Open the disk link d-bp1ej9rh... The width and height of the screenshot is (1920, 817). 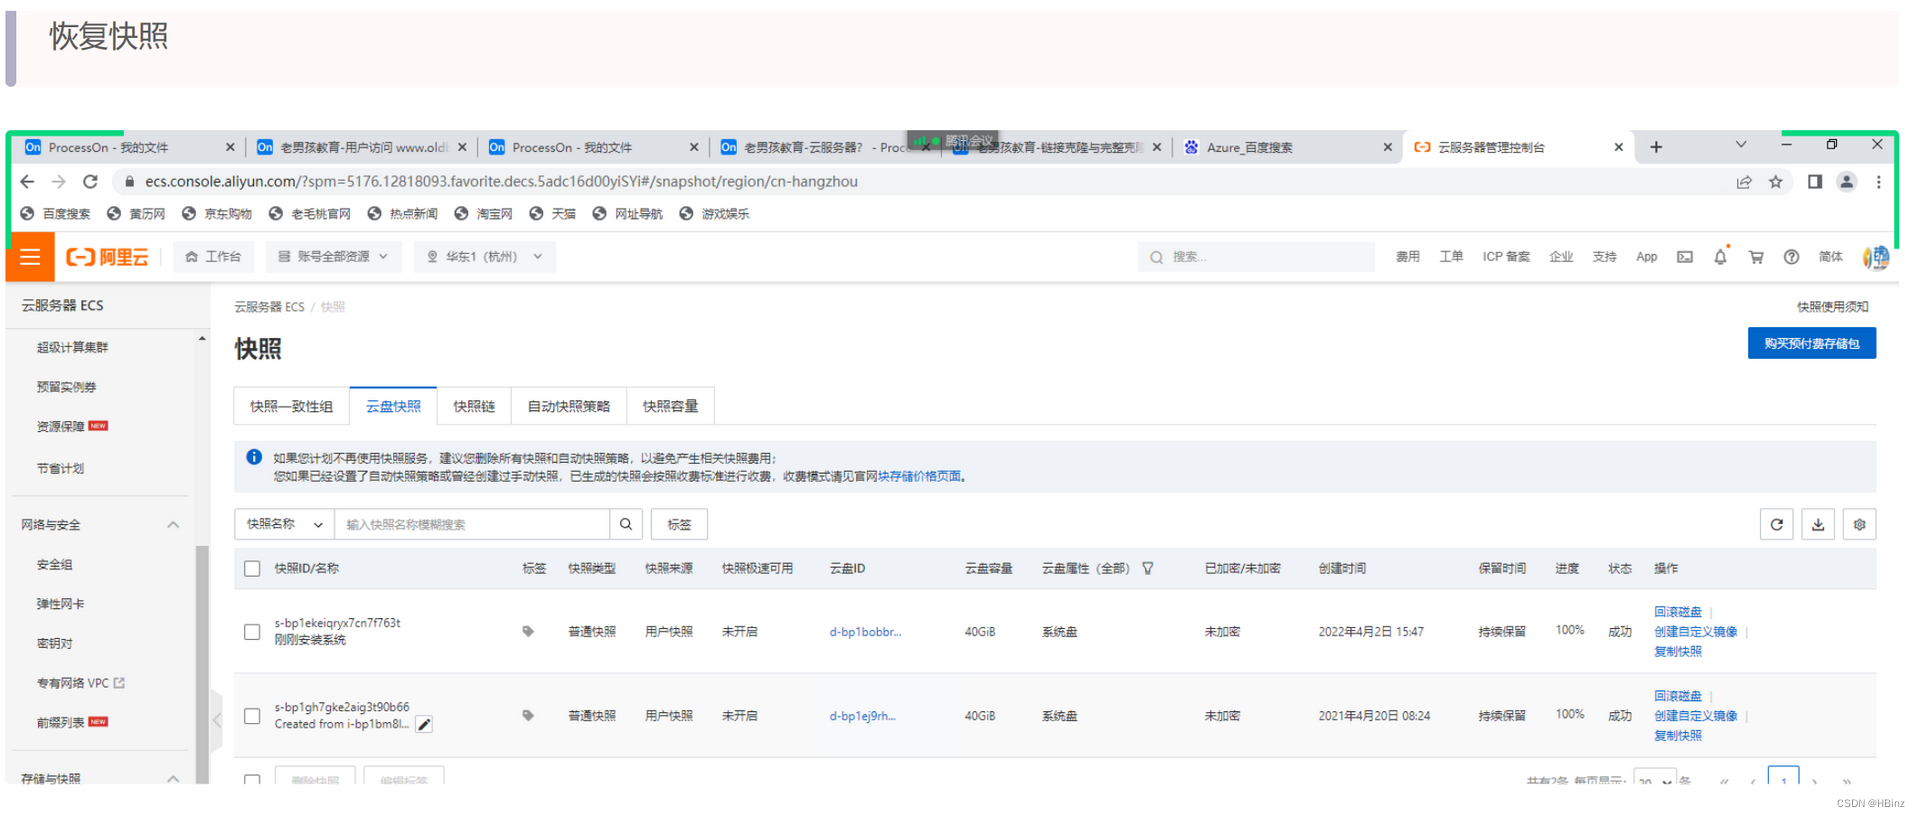click(x=862, y=716)
